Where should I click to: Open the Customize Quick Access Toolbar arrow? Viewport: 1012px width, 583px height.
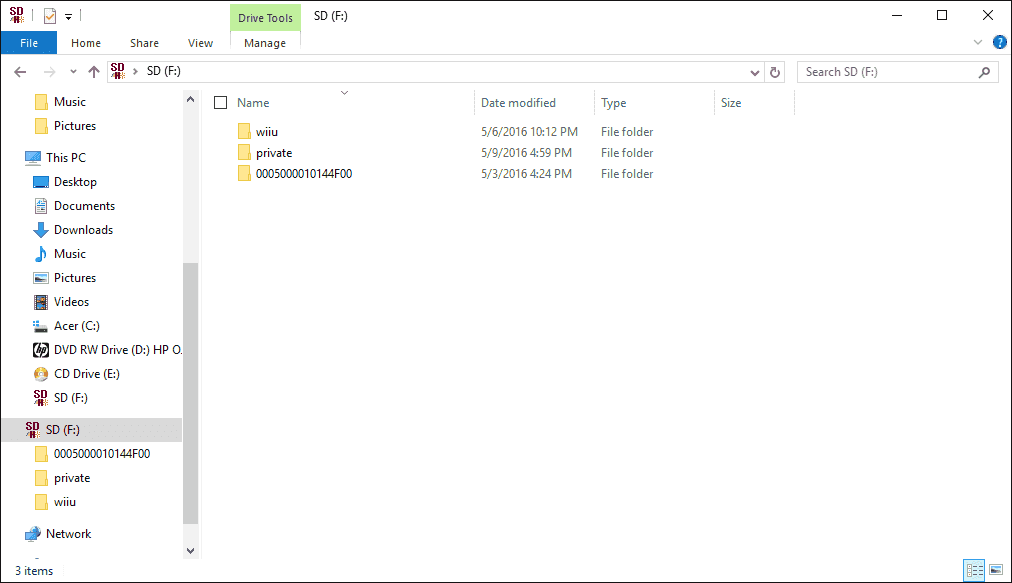pyautogui.click(x=68, y=17)
